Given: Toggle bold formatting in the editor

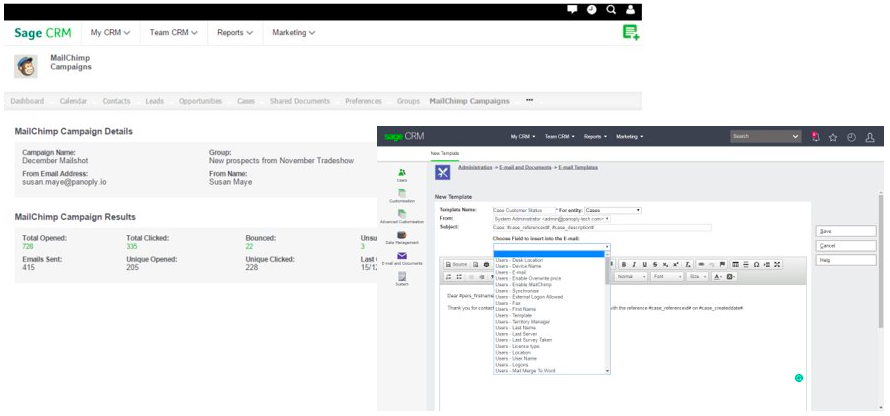Looking at the screenshot, I should tap(624, 264).
